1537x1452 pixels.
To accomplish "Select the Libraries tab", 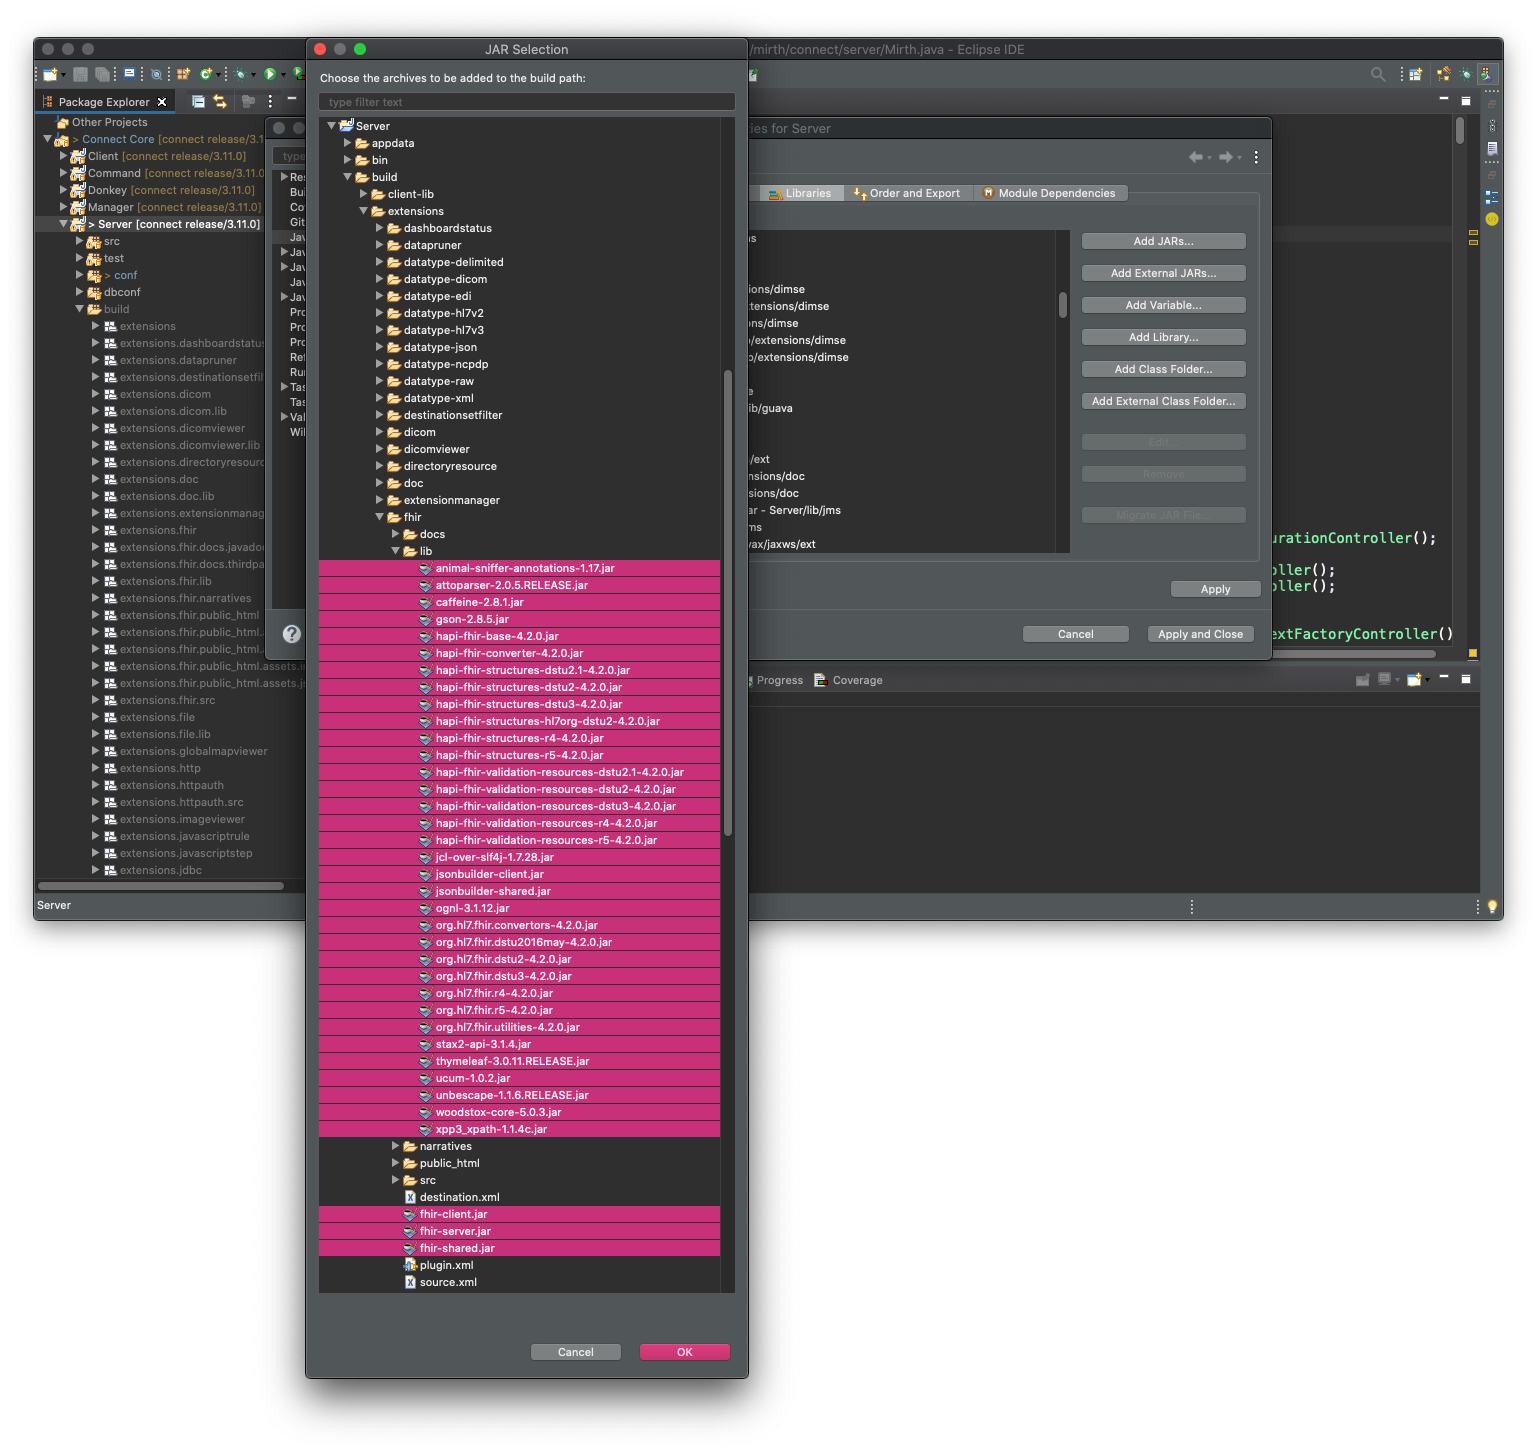I will coord(800,193).
